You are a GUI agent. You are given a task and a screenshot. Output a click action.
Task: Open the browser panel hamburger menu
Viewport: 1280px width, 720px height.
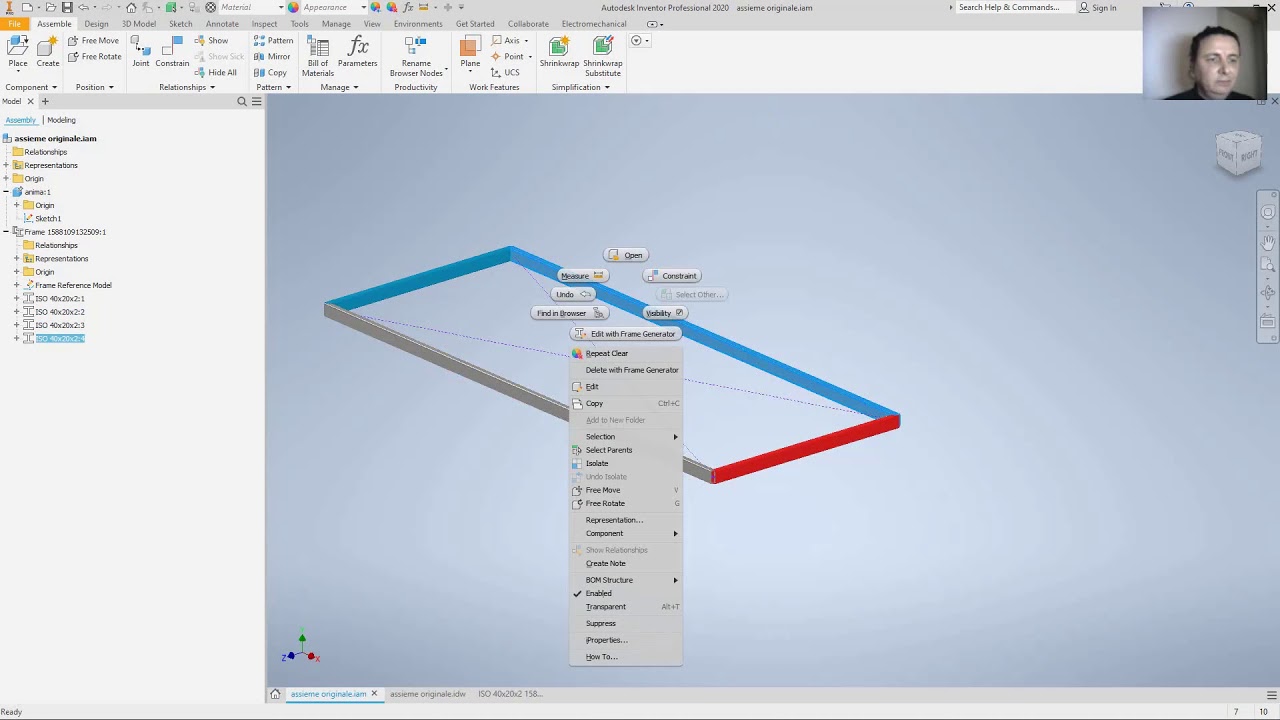(x=256, y=101)
